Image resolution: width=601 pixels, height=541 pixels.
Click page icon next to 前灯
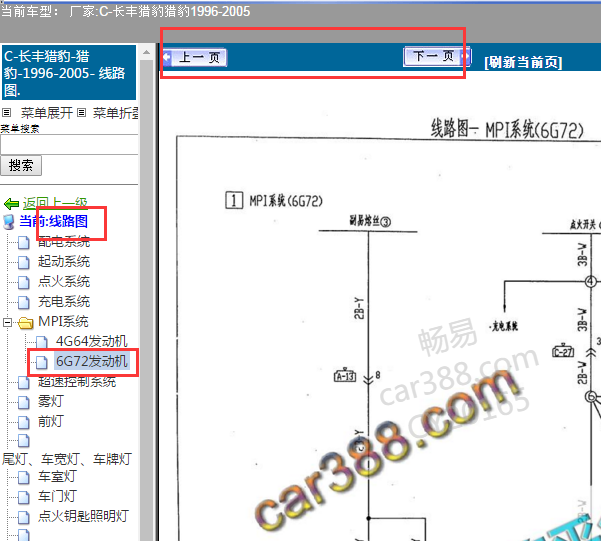click(x=24, y=422)
